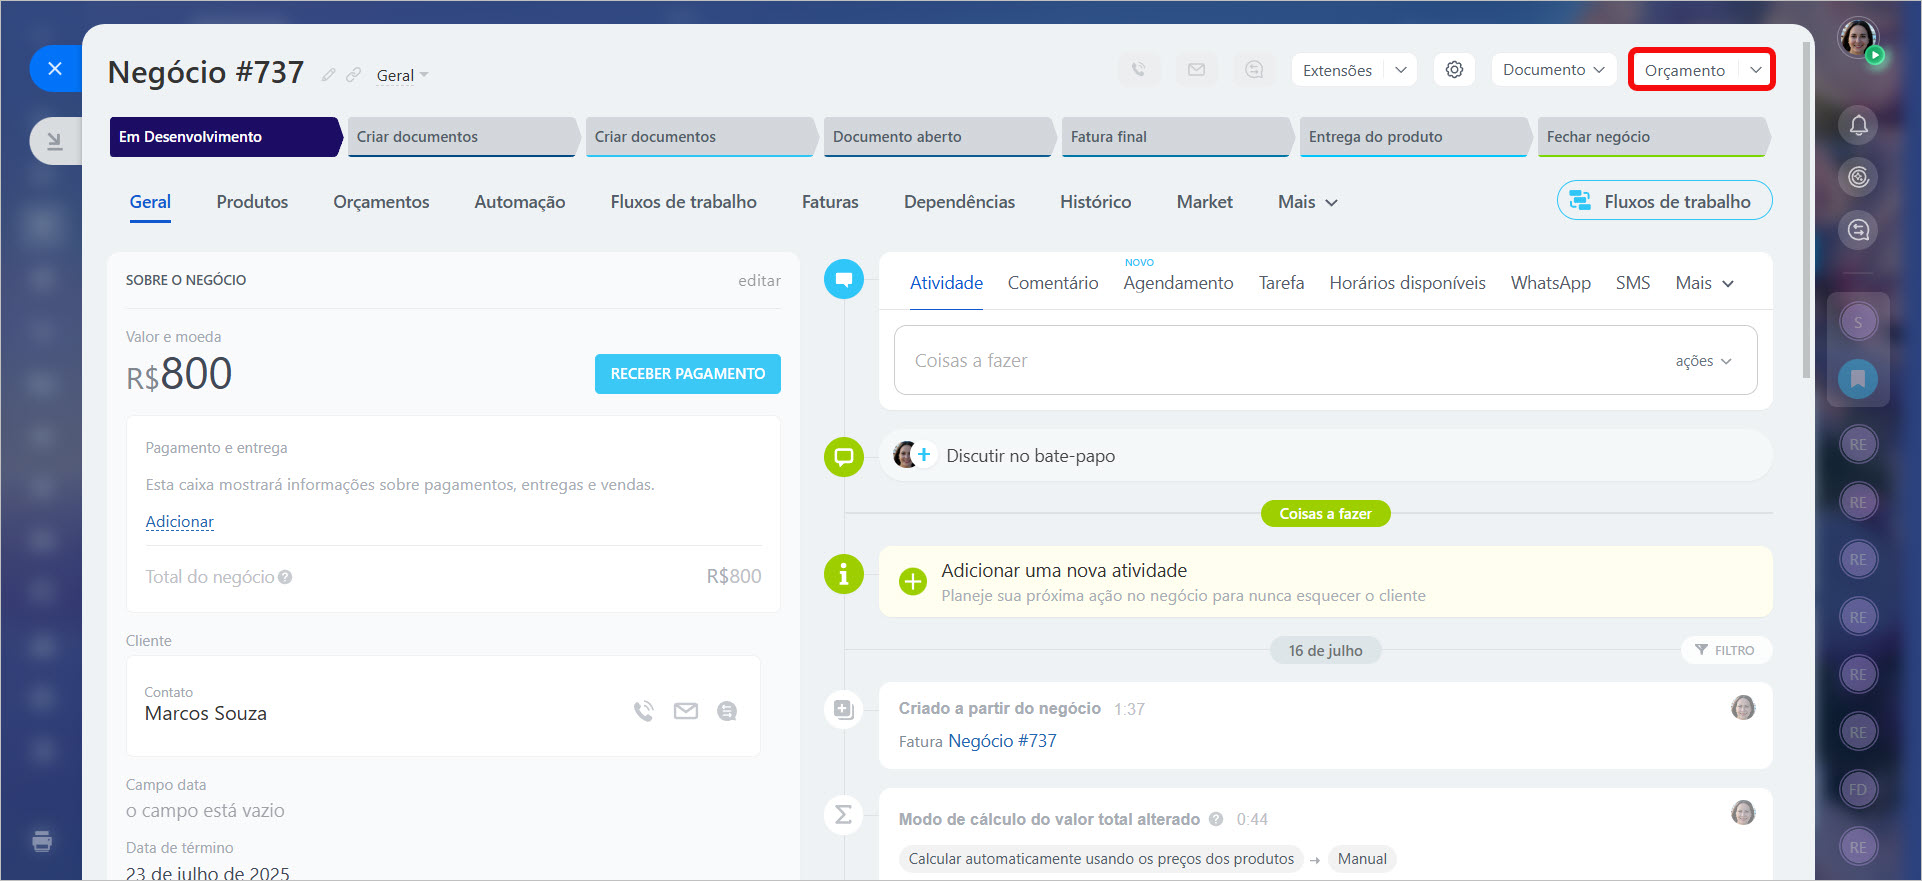This screenshot has height=881, width=1922.
Task: Select the SMS activity tab
Action: pyautogui.click(x=1633, y=283)
